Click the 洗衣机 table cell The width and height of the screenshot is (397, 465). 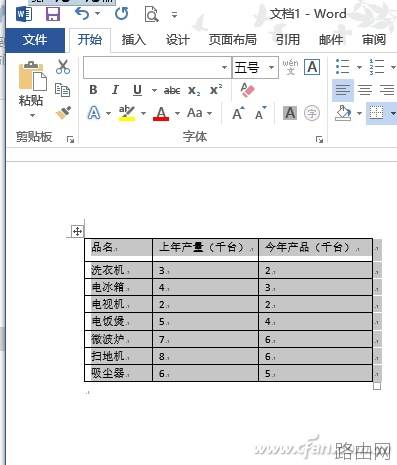click(118, 270)
